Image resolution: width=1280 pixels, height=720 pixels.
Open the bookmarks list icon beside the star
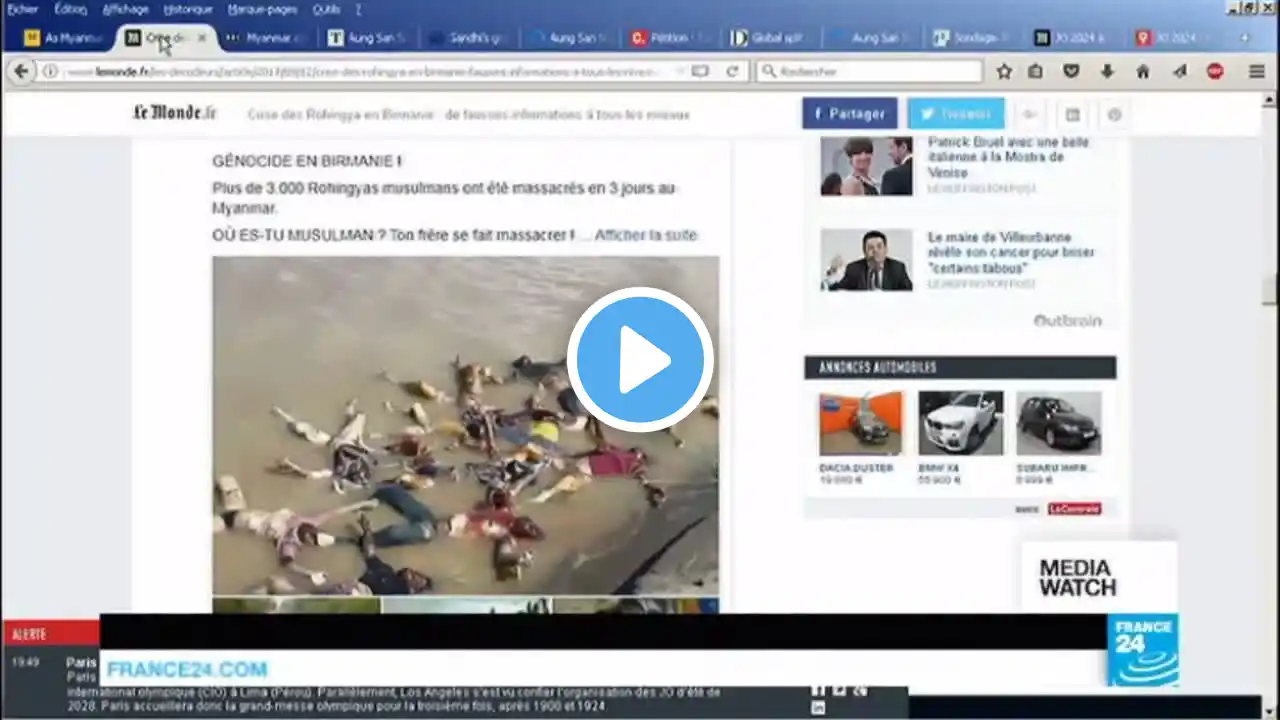1036,71
